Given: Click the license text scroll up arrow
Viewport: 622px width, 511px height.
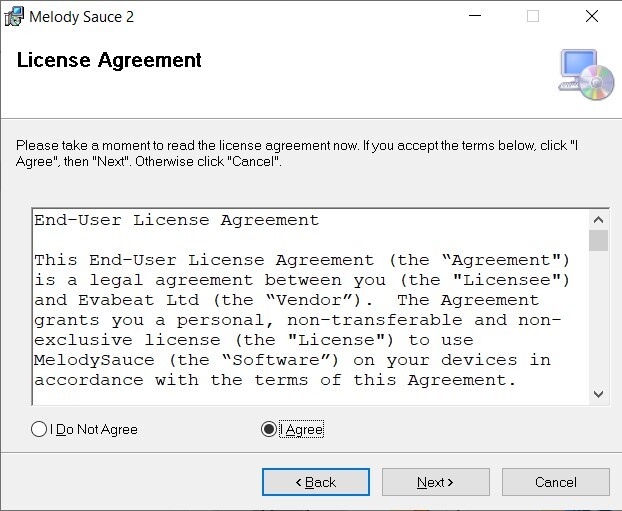Looking at the screenshot, I should tap(598, 220).
